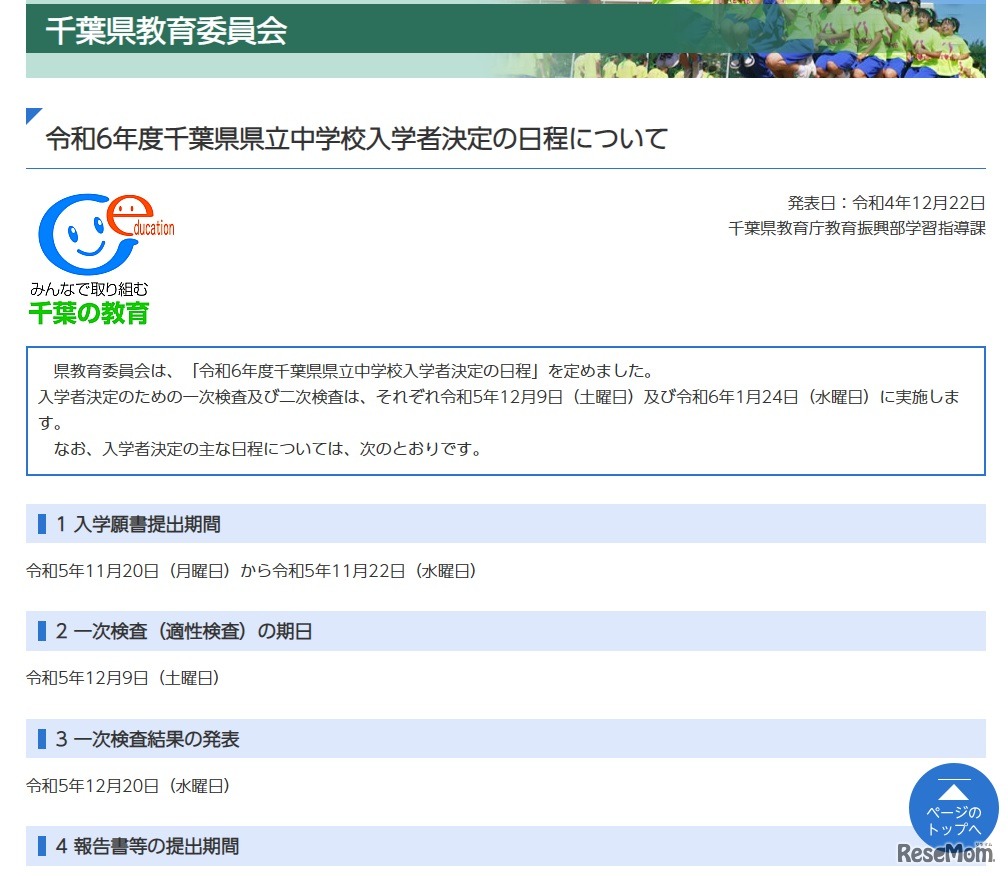Click the white up arrow in the page-top circle

coord(954,791)
